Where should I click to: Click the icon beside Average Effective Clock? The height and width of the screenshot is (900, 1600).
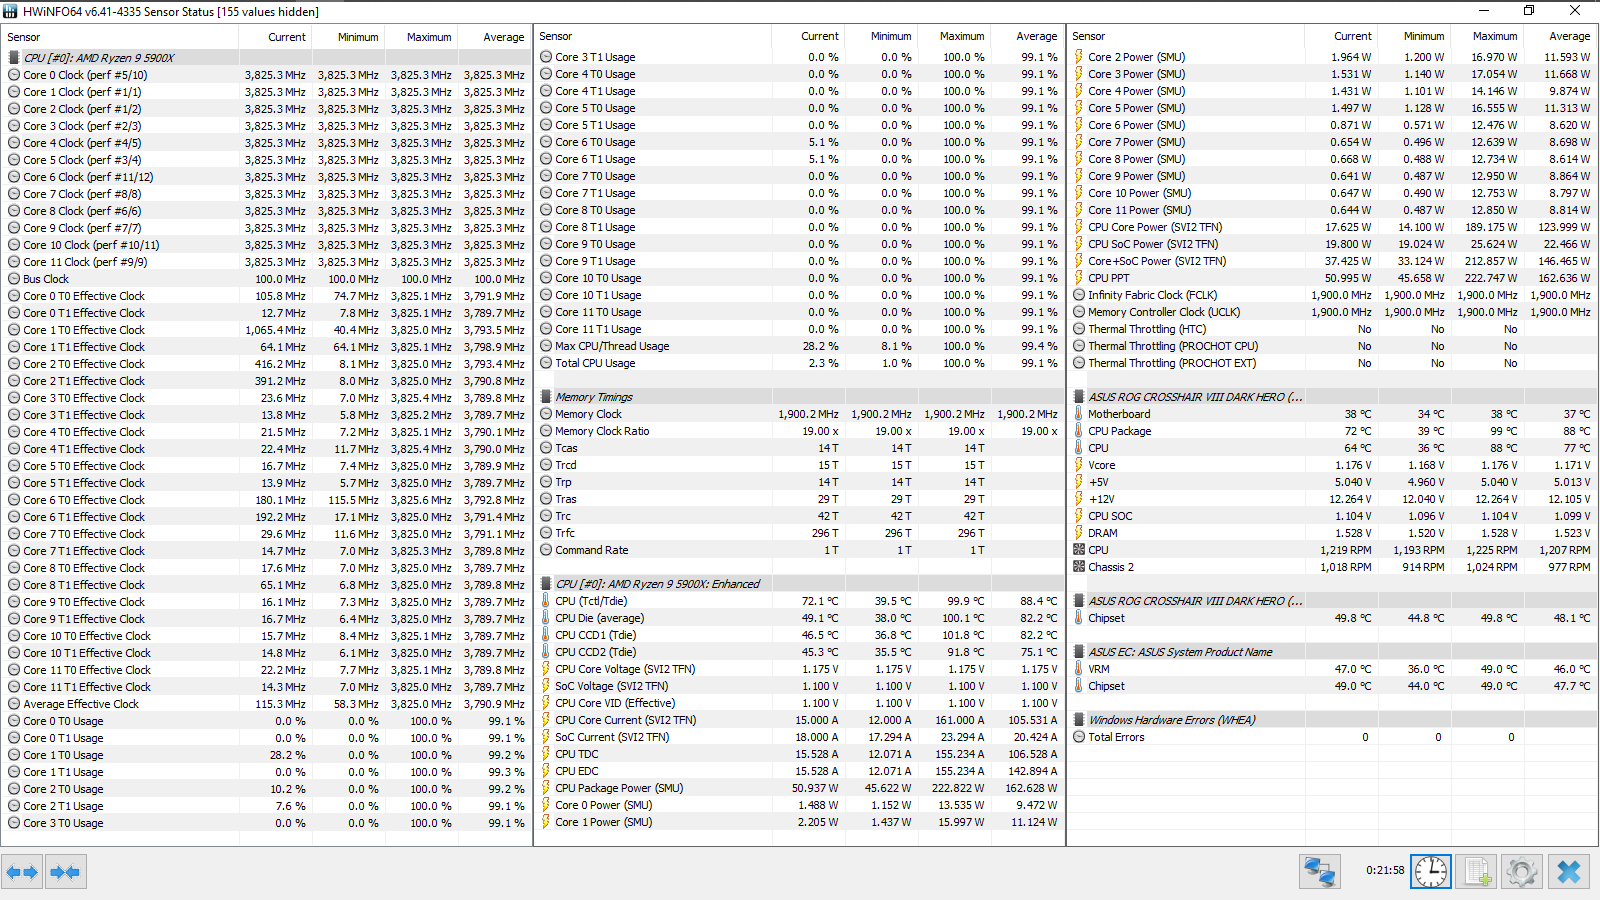tap(14, 704)
